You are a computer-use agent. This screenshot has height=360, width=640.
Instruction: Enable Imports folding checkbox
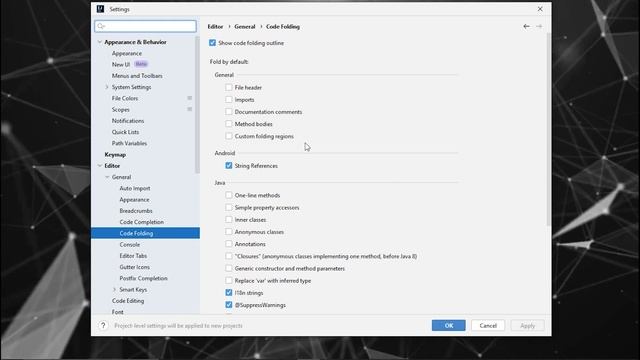229,100
